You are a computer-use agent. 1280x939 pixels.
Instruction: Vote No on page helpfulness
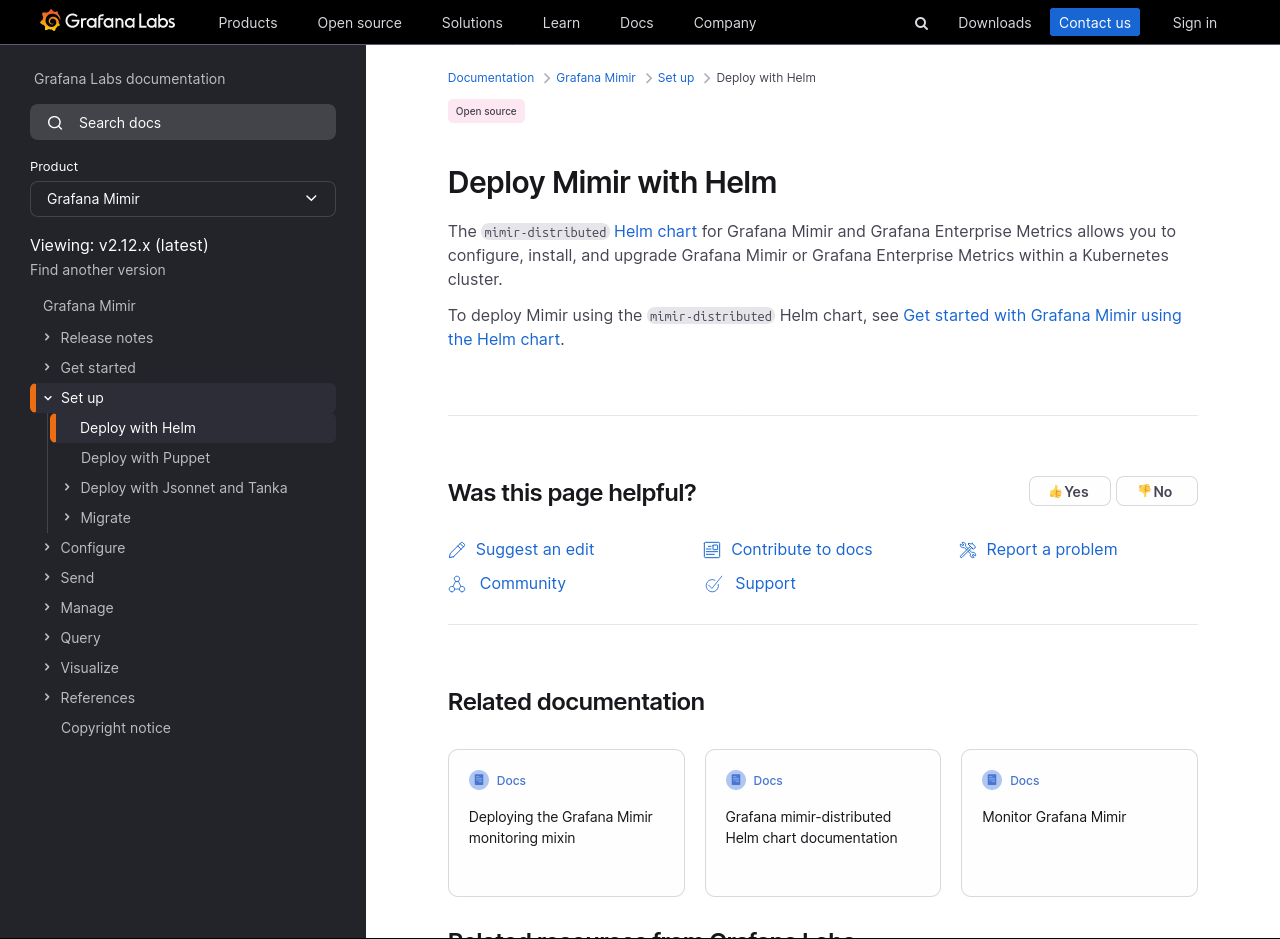(x=1156, y=491)
